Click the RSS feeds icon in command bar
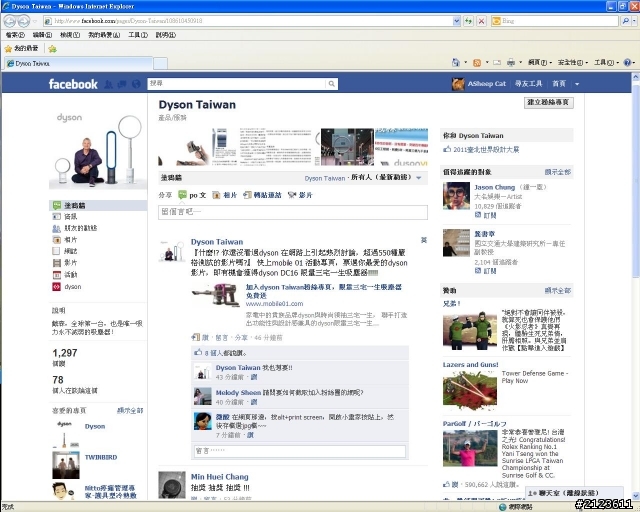This screenshot has height=512, width=640. point(477,62)
